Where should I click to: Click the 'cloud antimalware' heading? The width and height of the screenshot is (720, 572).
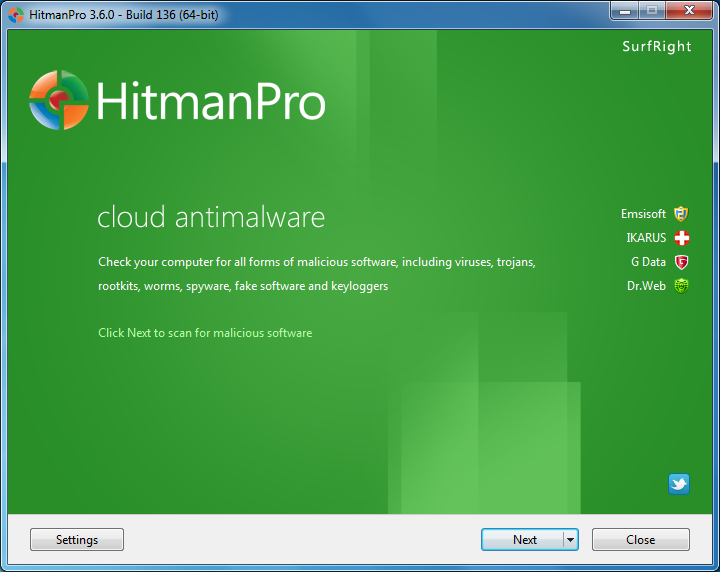[x=211, y=217]
